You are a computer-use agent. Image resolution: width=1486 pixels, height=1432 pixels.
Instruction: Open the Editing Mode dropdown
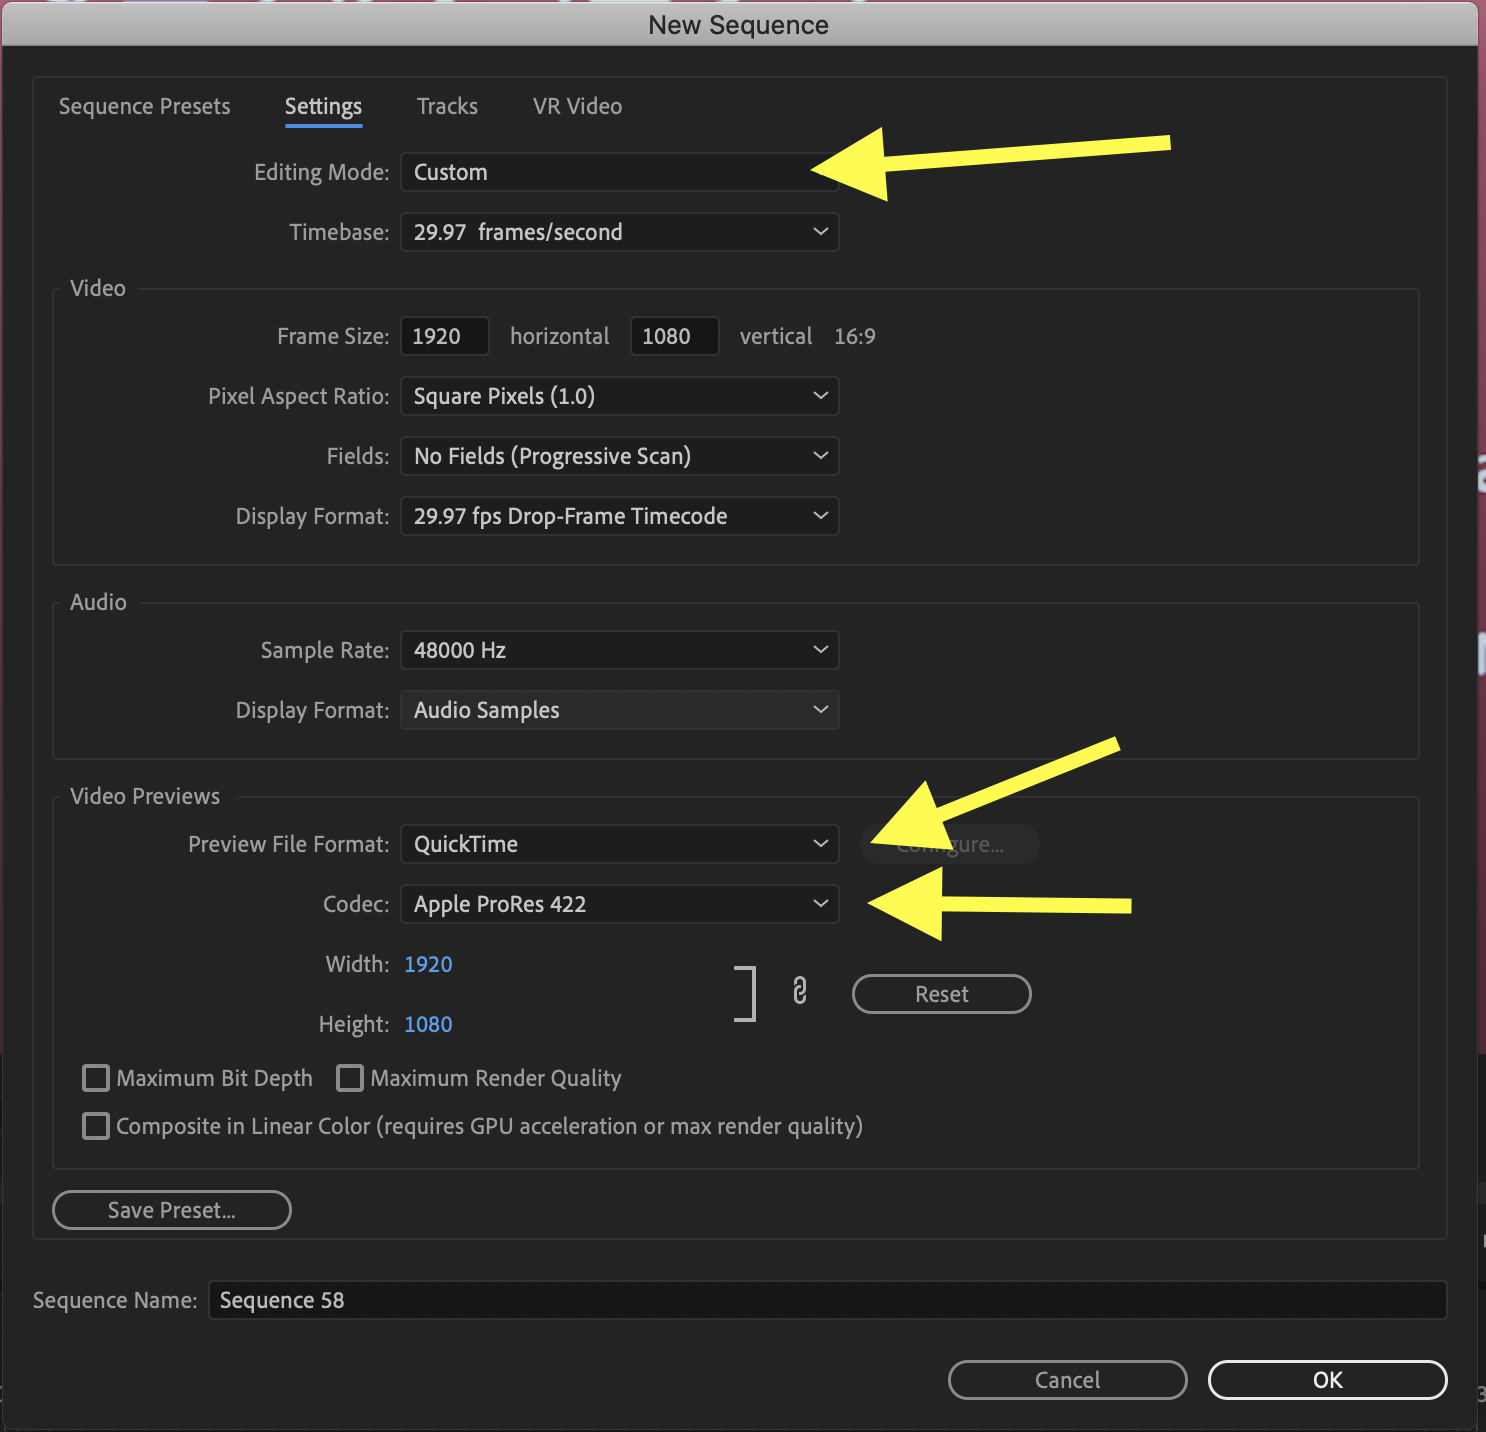pyautogui.click(x=619, y=172)
